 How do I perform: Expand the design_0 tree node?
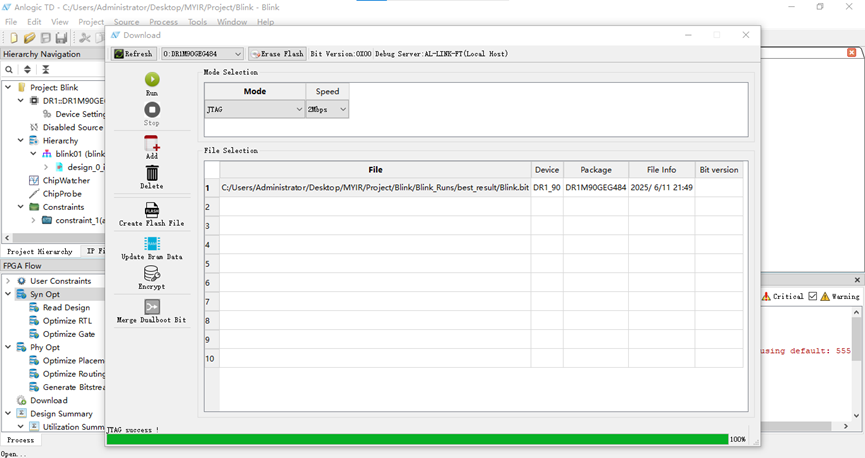point(46,167)
